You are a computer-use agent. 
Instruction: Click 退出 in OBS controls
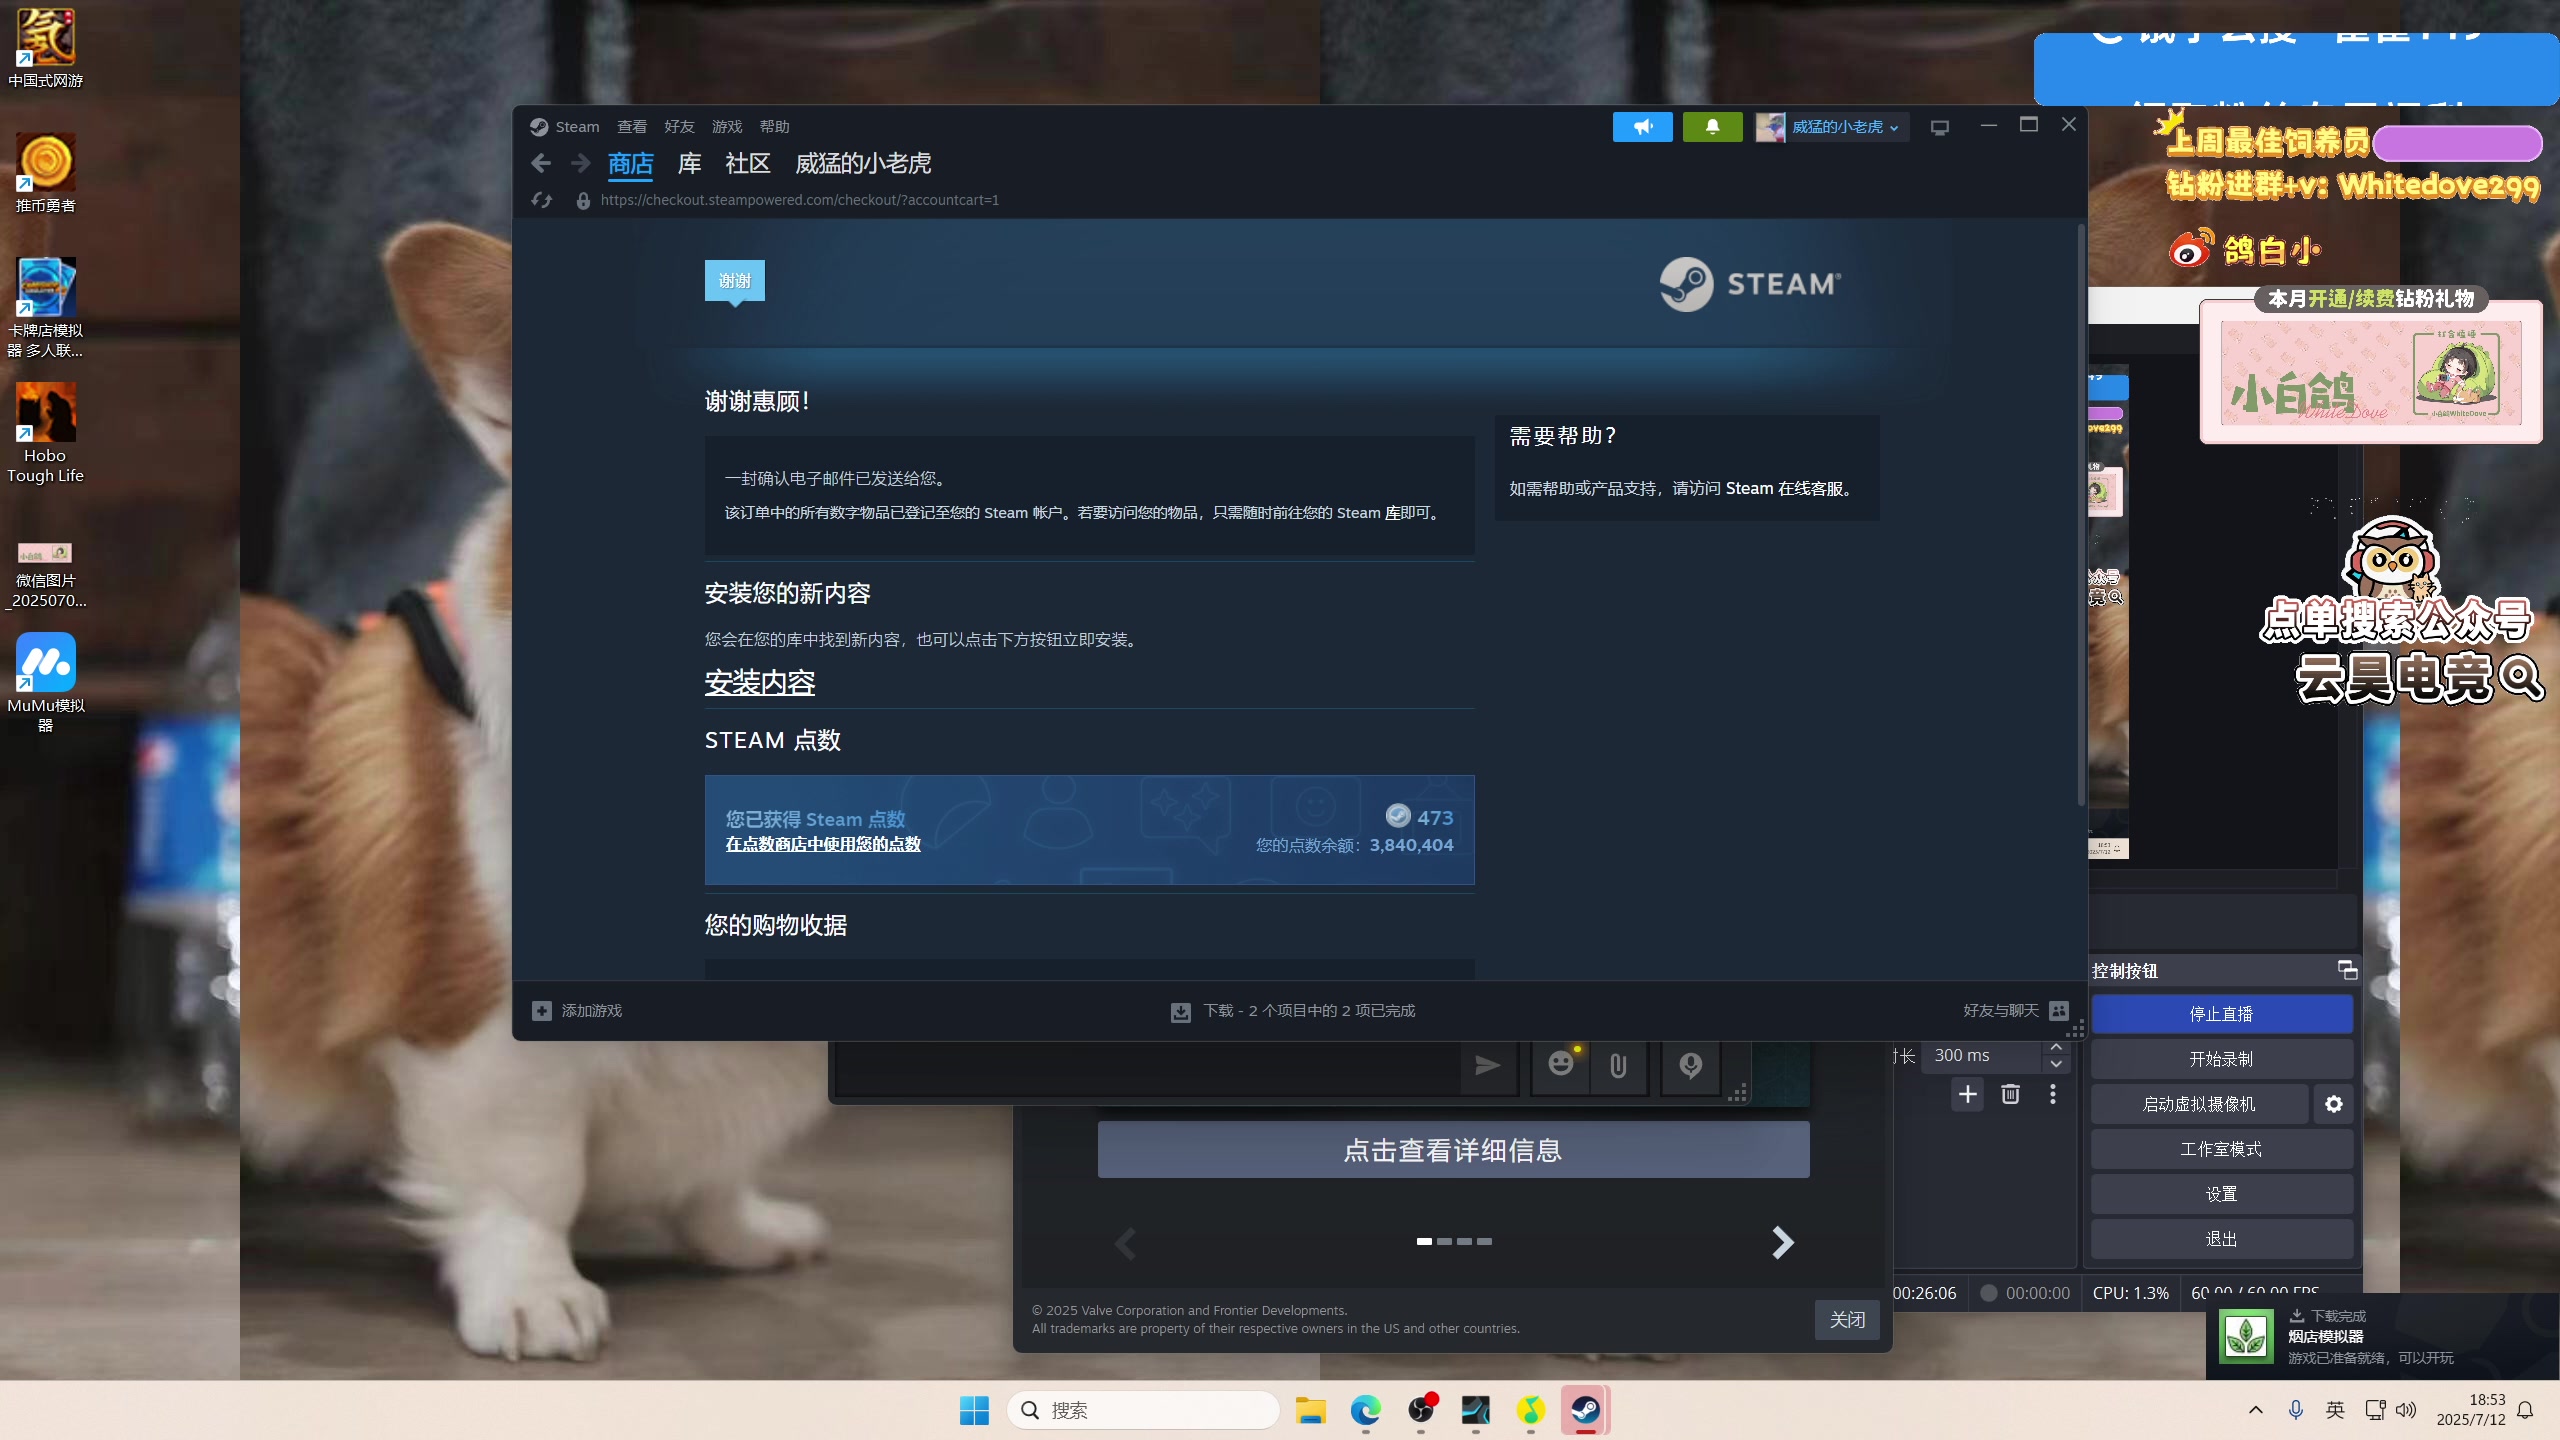click(2221, 1239)
